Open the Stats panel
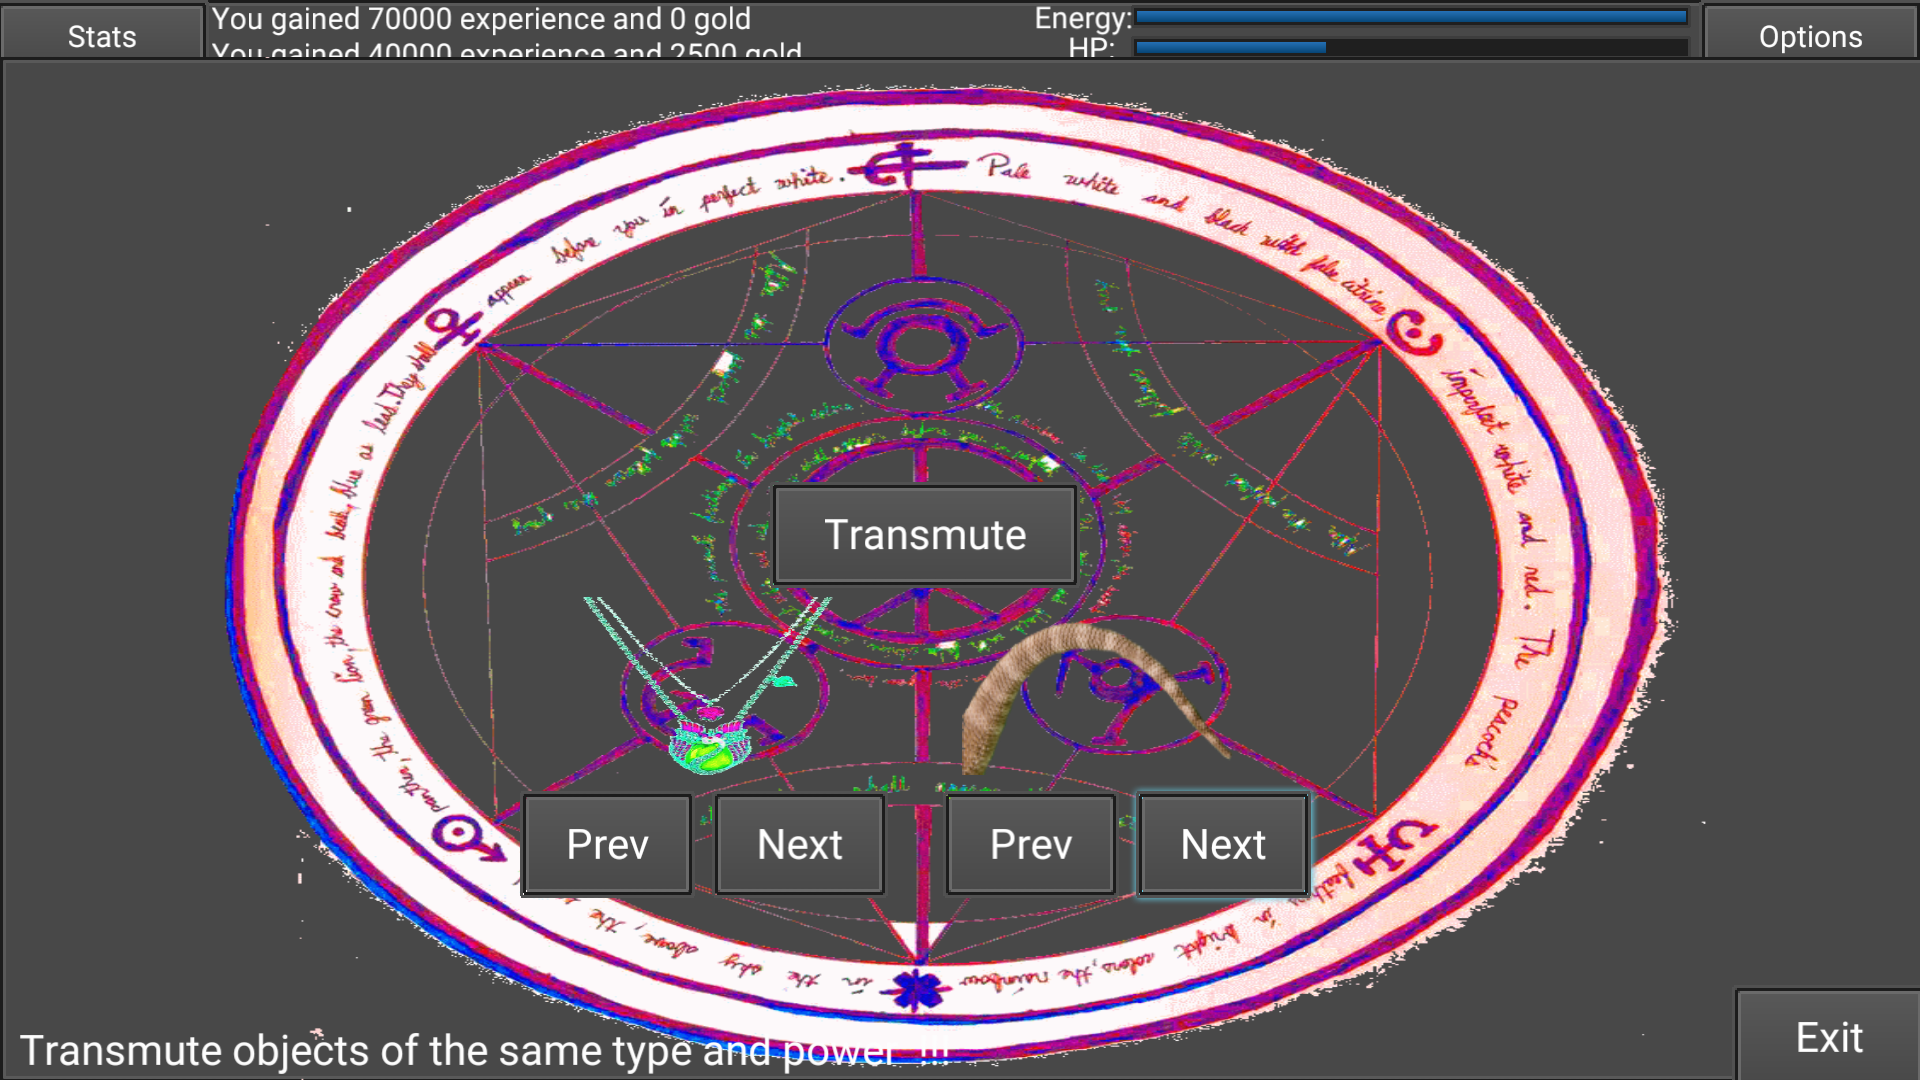This screenshot has width=1920, height=1080. pyautogui.click(x=101, y=33)
